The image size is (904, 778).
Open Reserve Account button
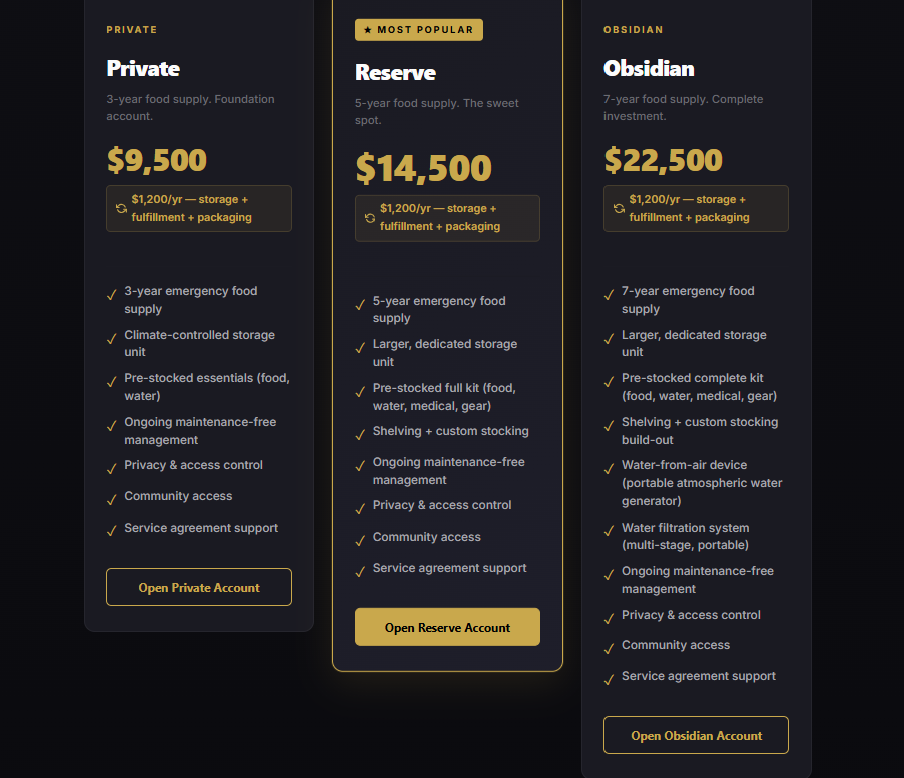tap(447, 627)
